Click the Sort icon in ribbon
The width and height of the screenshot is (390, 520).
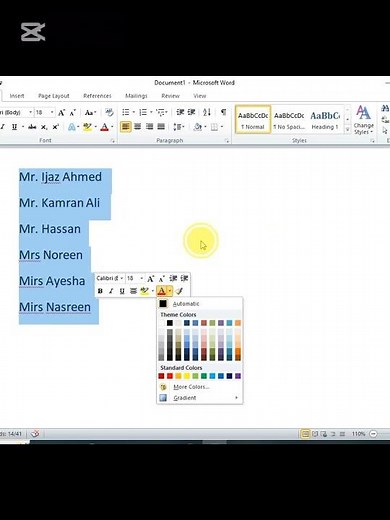pos(207,112)
